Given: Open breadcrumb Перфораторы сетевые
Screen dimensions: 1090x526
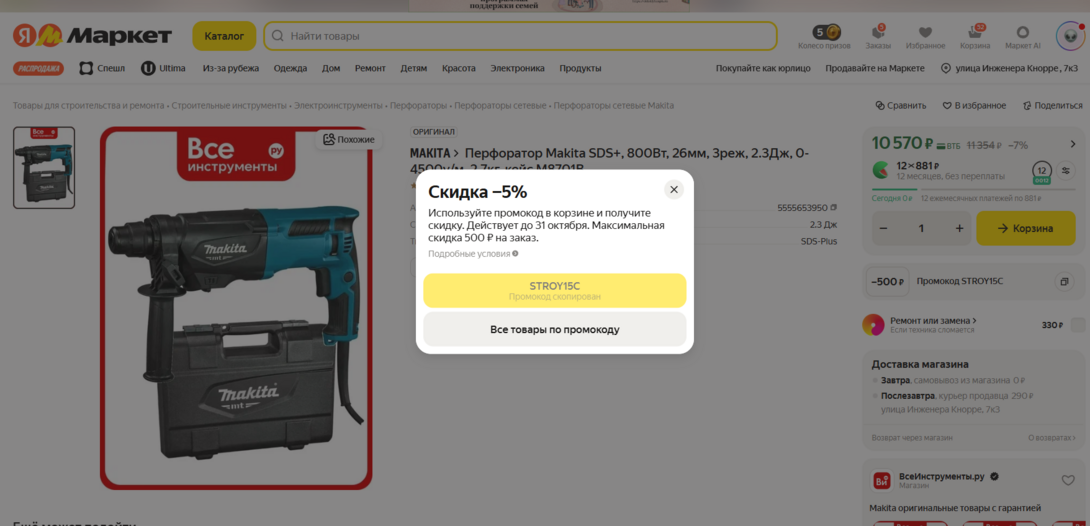Looking at the screenshot, I should [x=501, y=106].
